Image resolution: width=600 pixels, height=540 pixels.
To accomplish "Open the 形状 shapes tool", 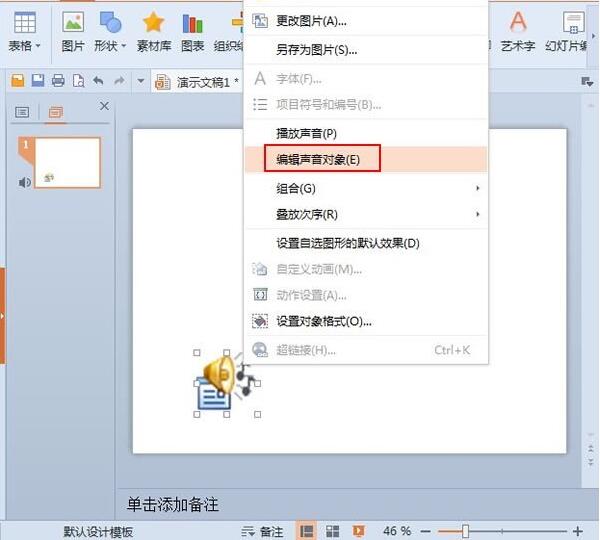I will [x=110, y=32].
